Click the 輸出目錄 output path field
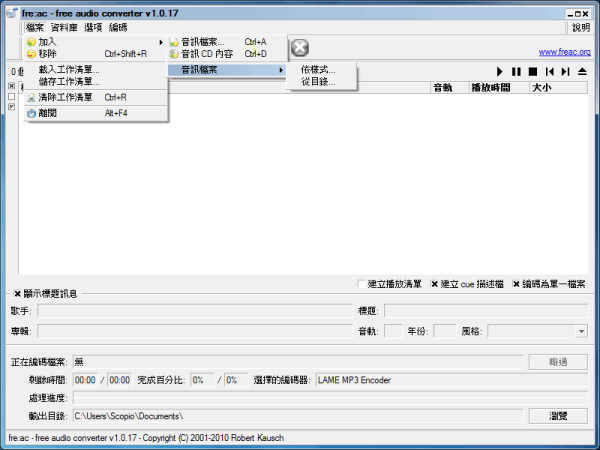The image size is (600, 450). [x=298, y=416]
